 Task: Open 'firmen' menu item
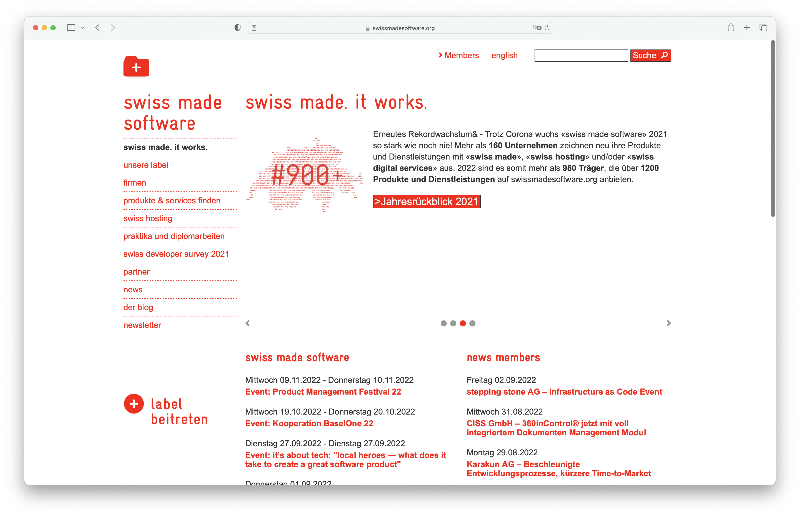135,183
